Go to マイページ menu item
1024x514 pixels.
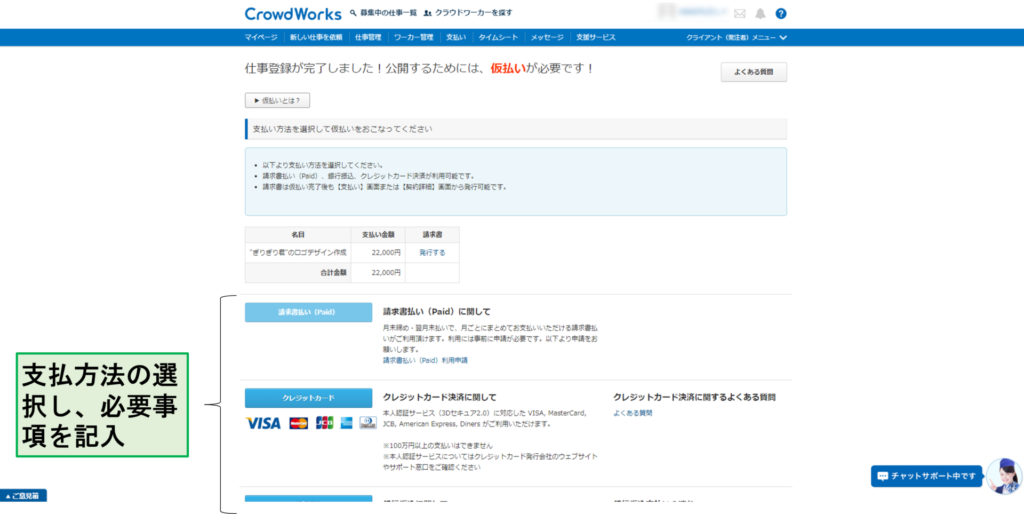(261, 37)
